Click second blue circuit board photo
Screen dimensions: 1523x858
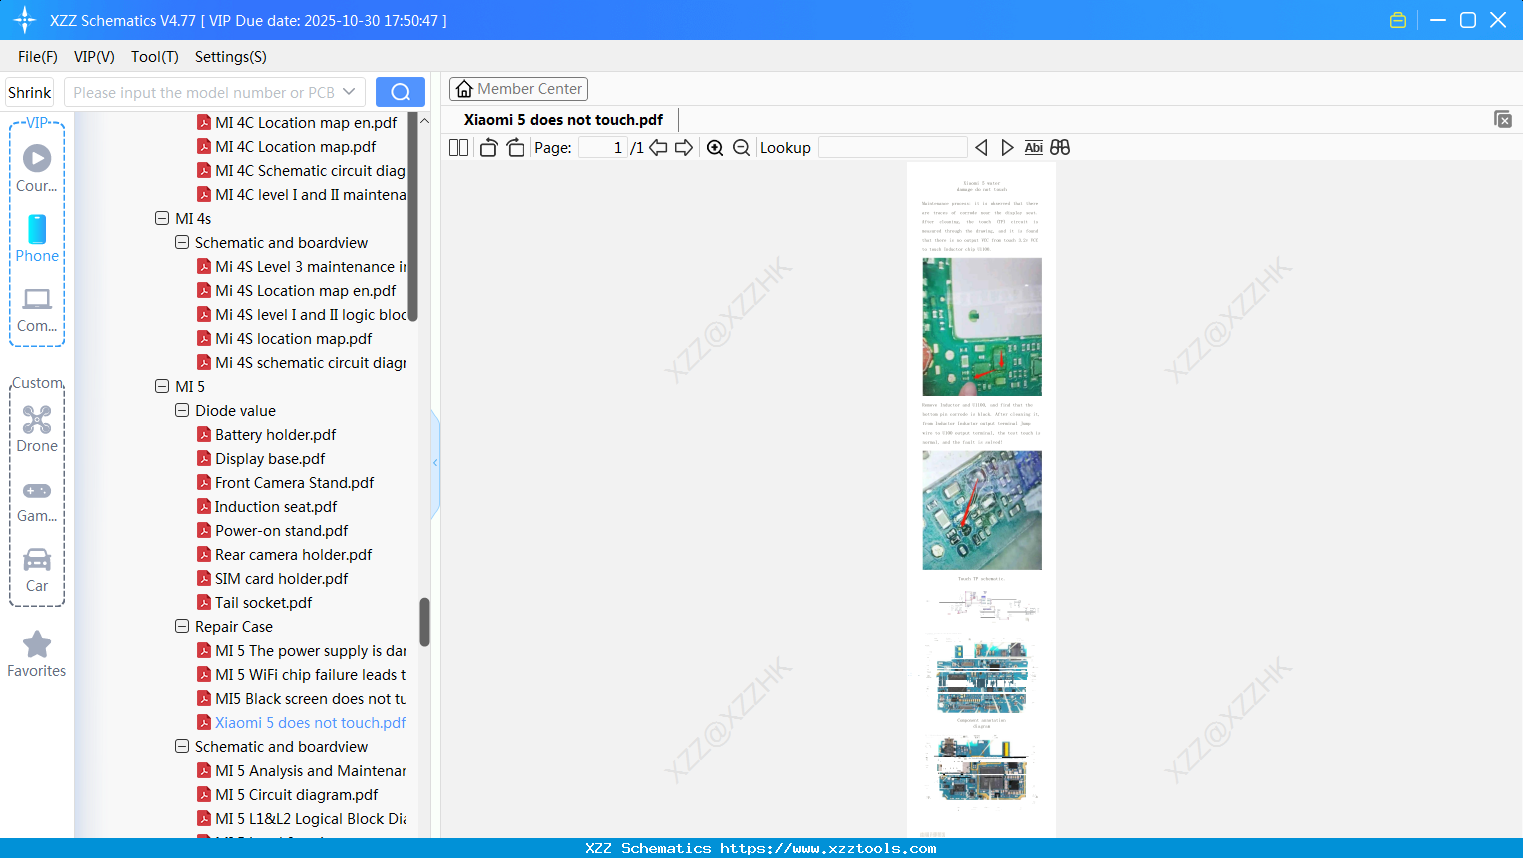982,510
